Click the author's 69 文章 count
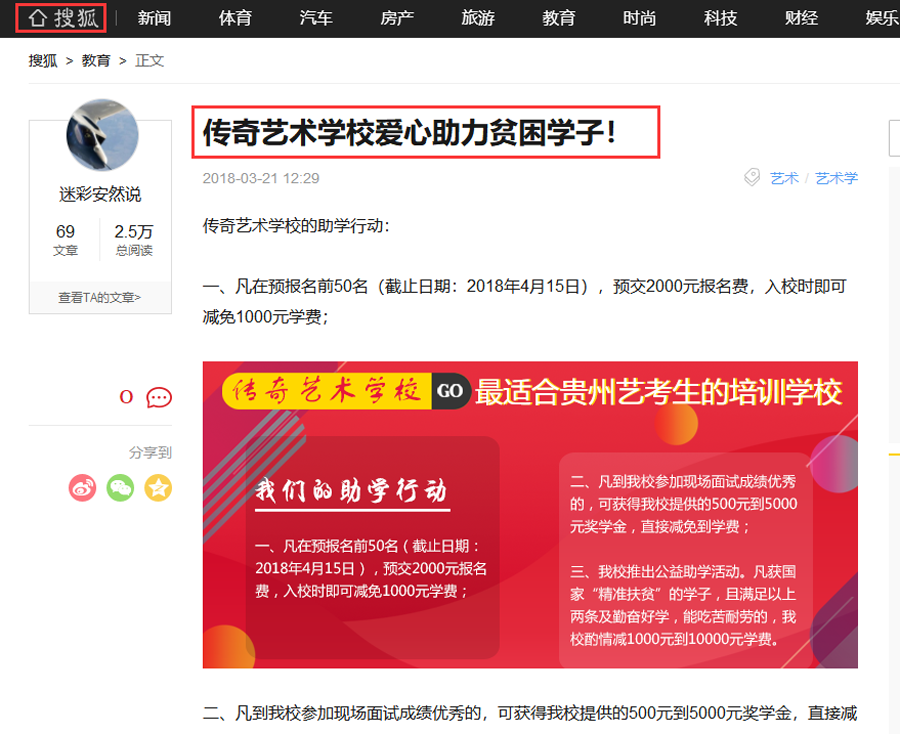Image resolution: width=900 pixels, height=734 pixels. [x=65, y=239]
